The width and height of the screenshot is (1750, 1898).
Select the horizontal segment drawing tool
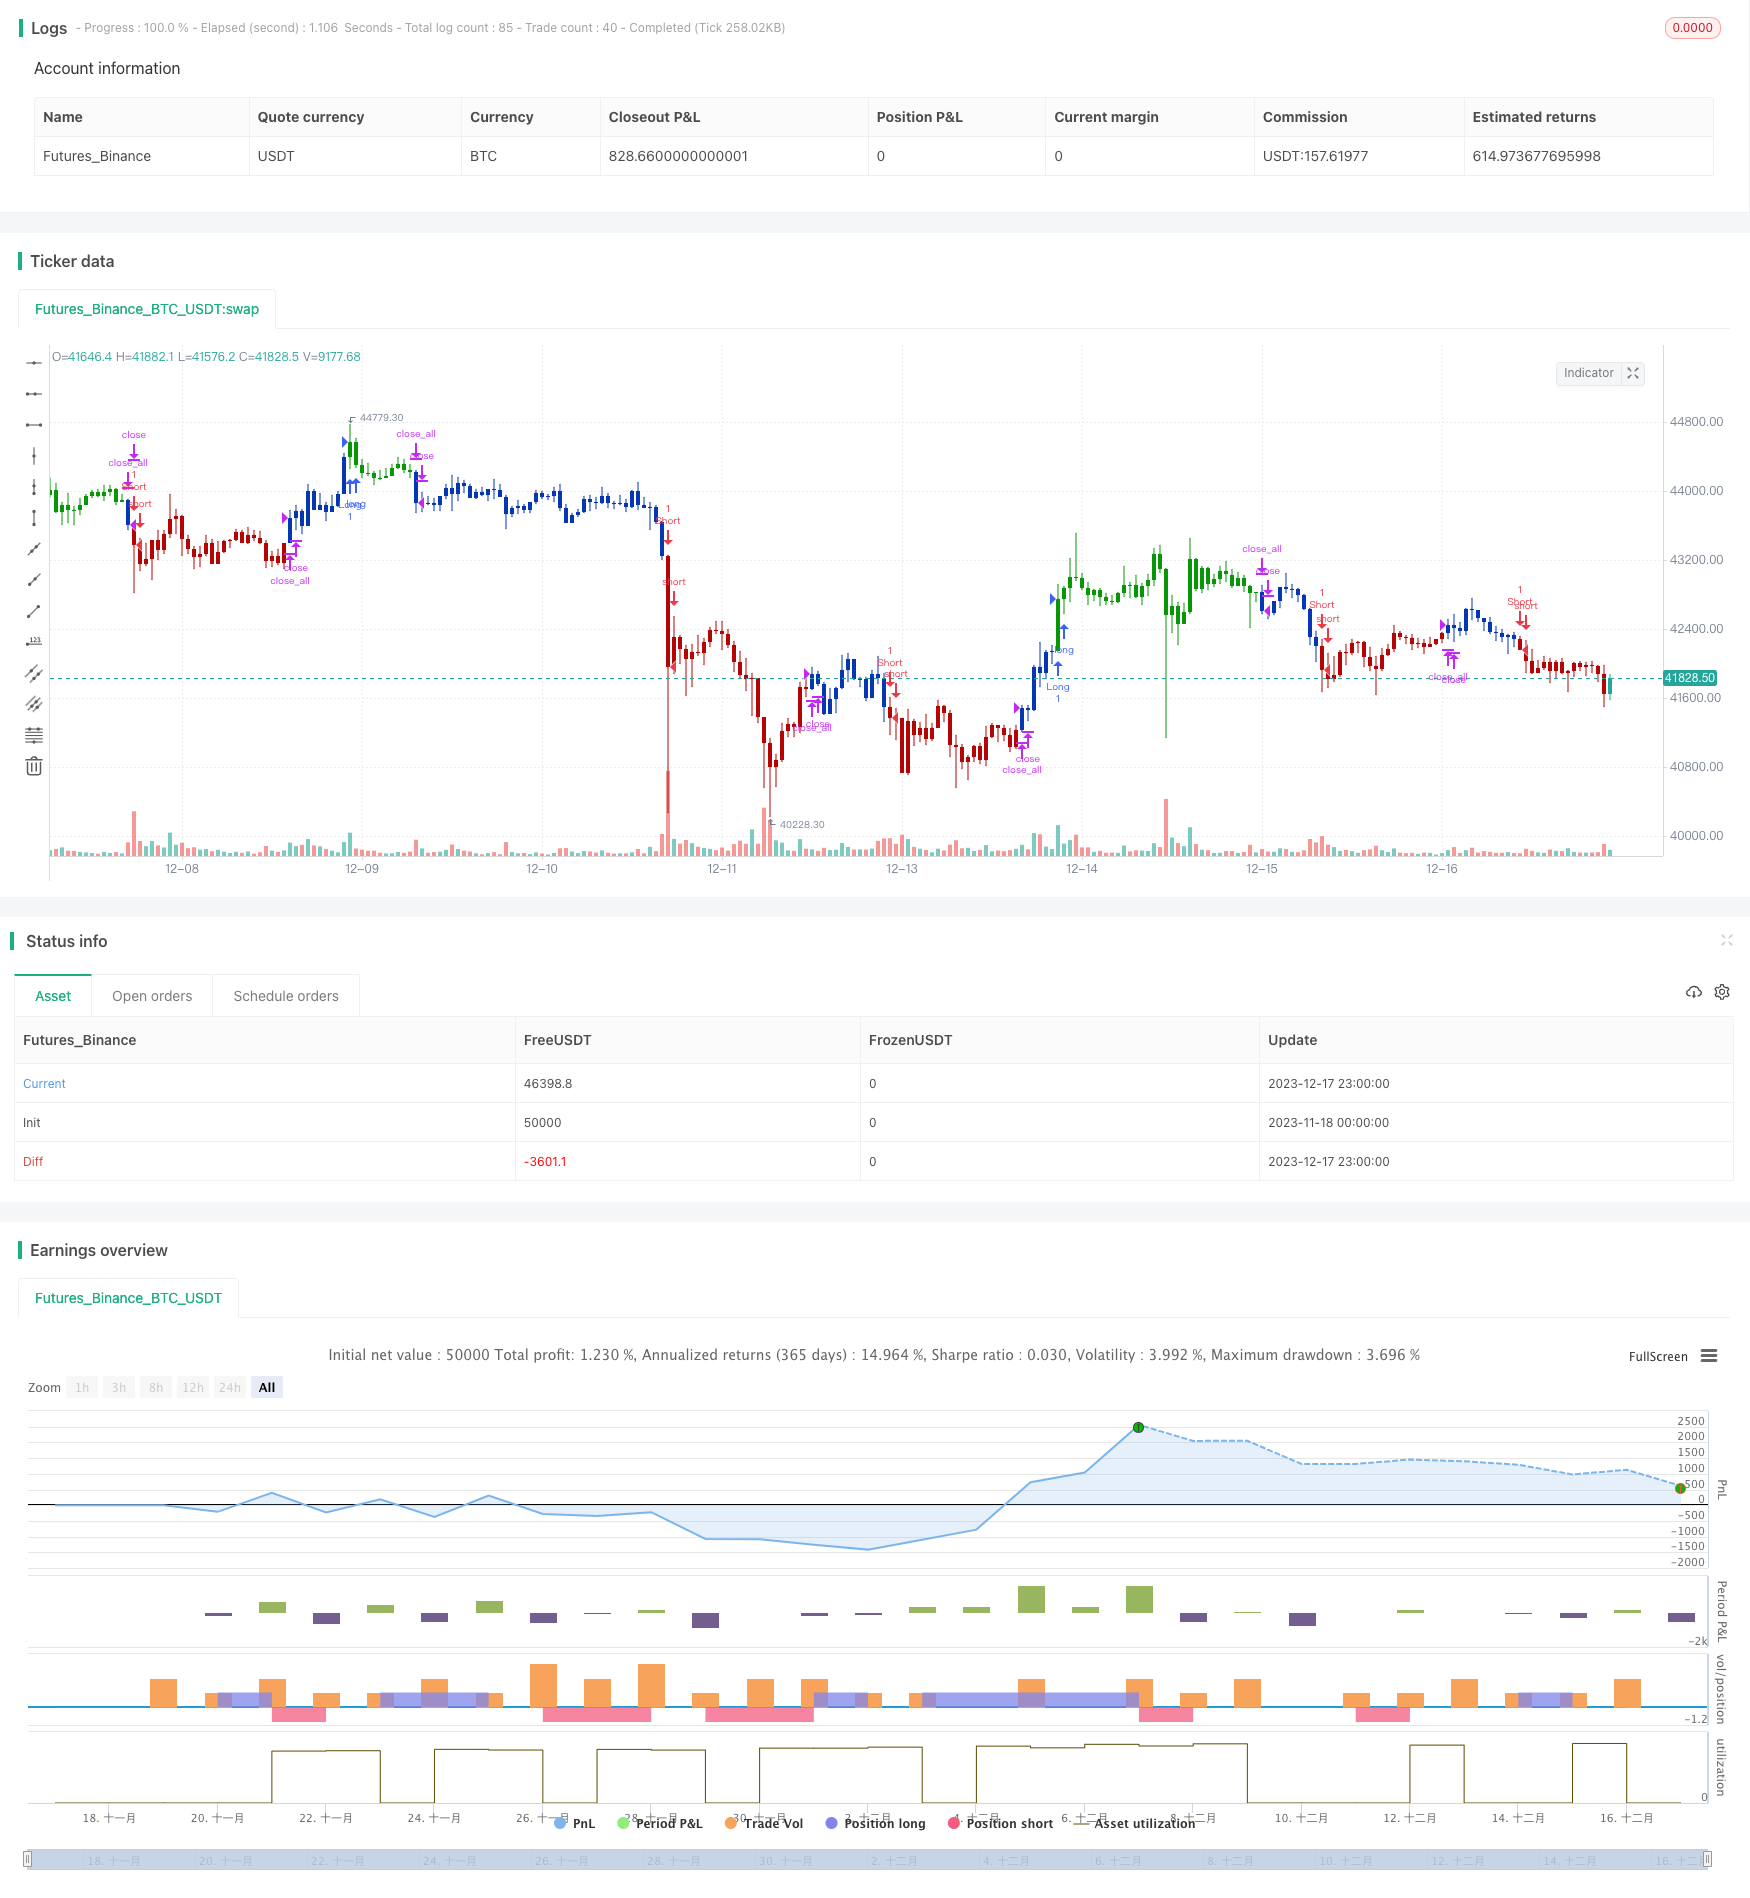[x=34, y=425]
